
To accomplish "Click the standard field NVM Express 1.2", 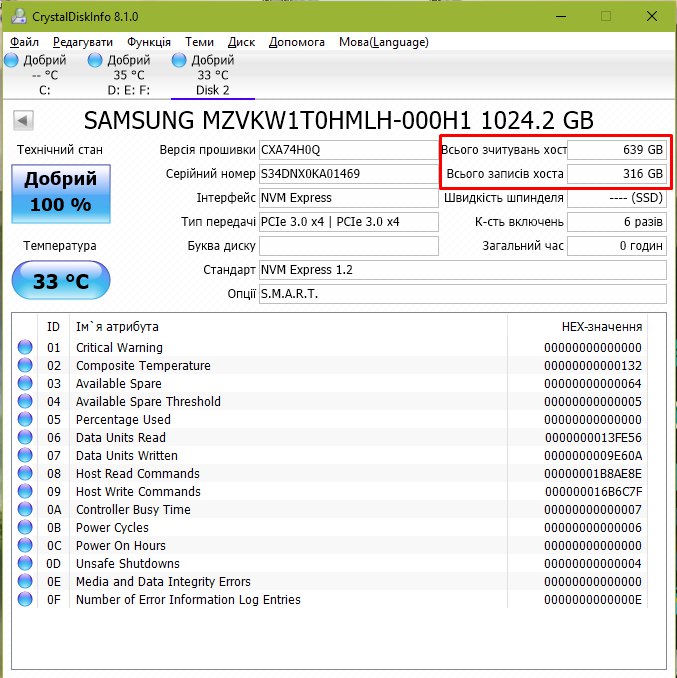I will (463, 270).
